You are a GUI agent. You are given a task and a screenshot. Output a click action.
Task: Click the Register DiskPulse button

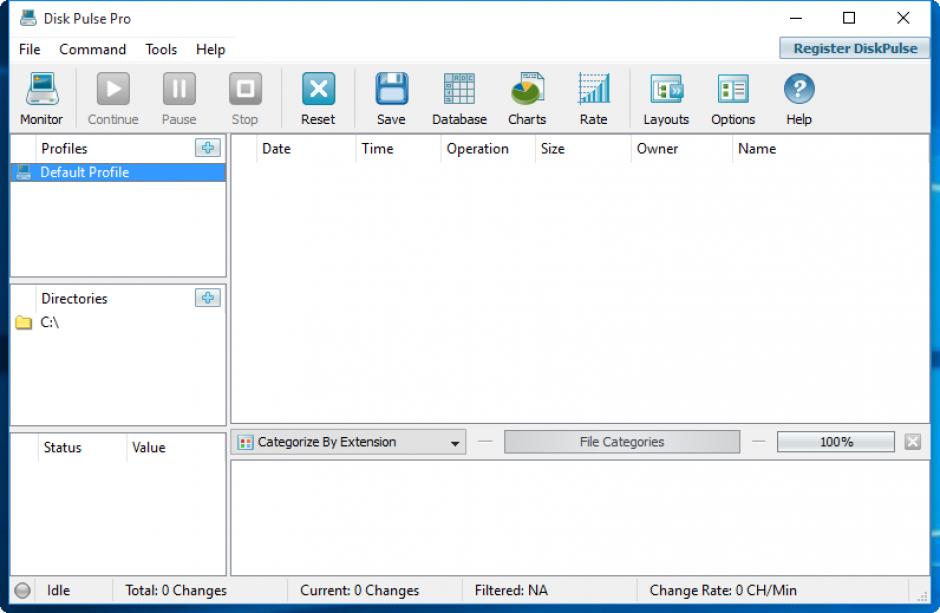click(x=855, y=48)
